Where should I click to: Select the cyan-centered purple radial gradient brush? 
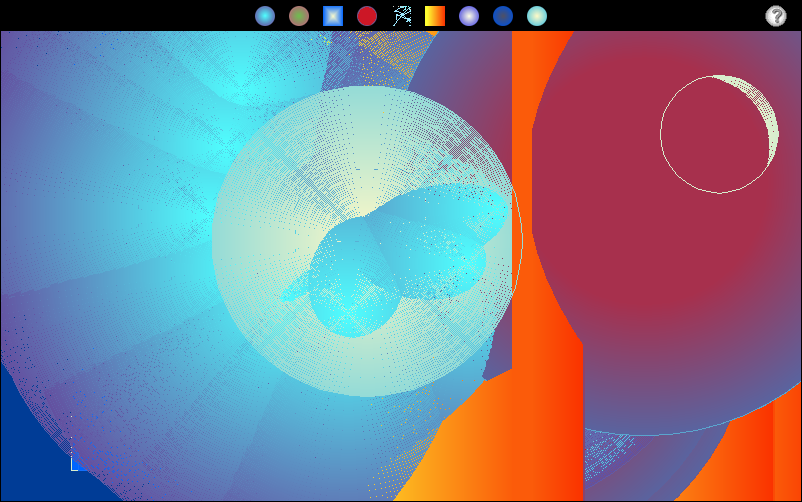coord(265,16)
